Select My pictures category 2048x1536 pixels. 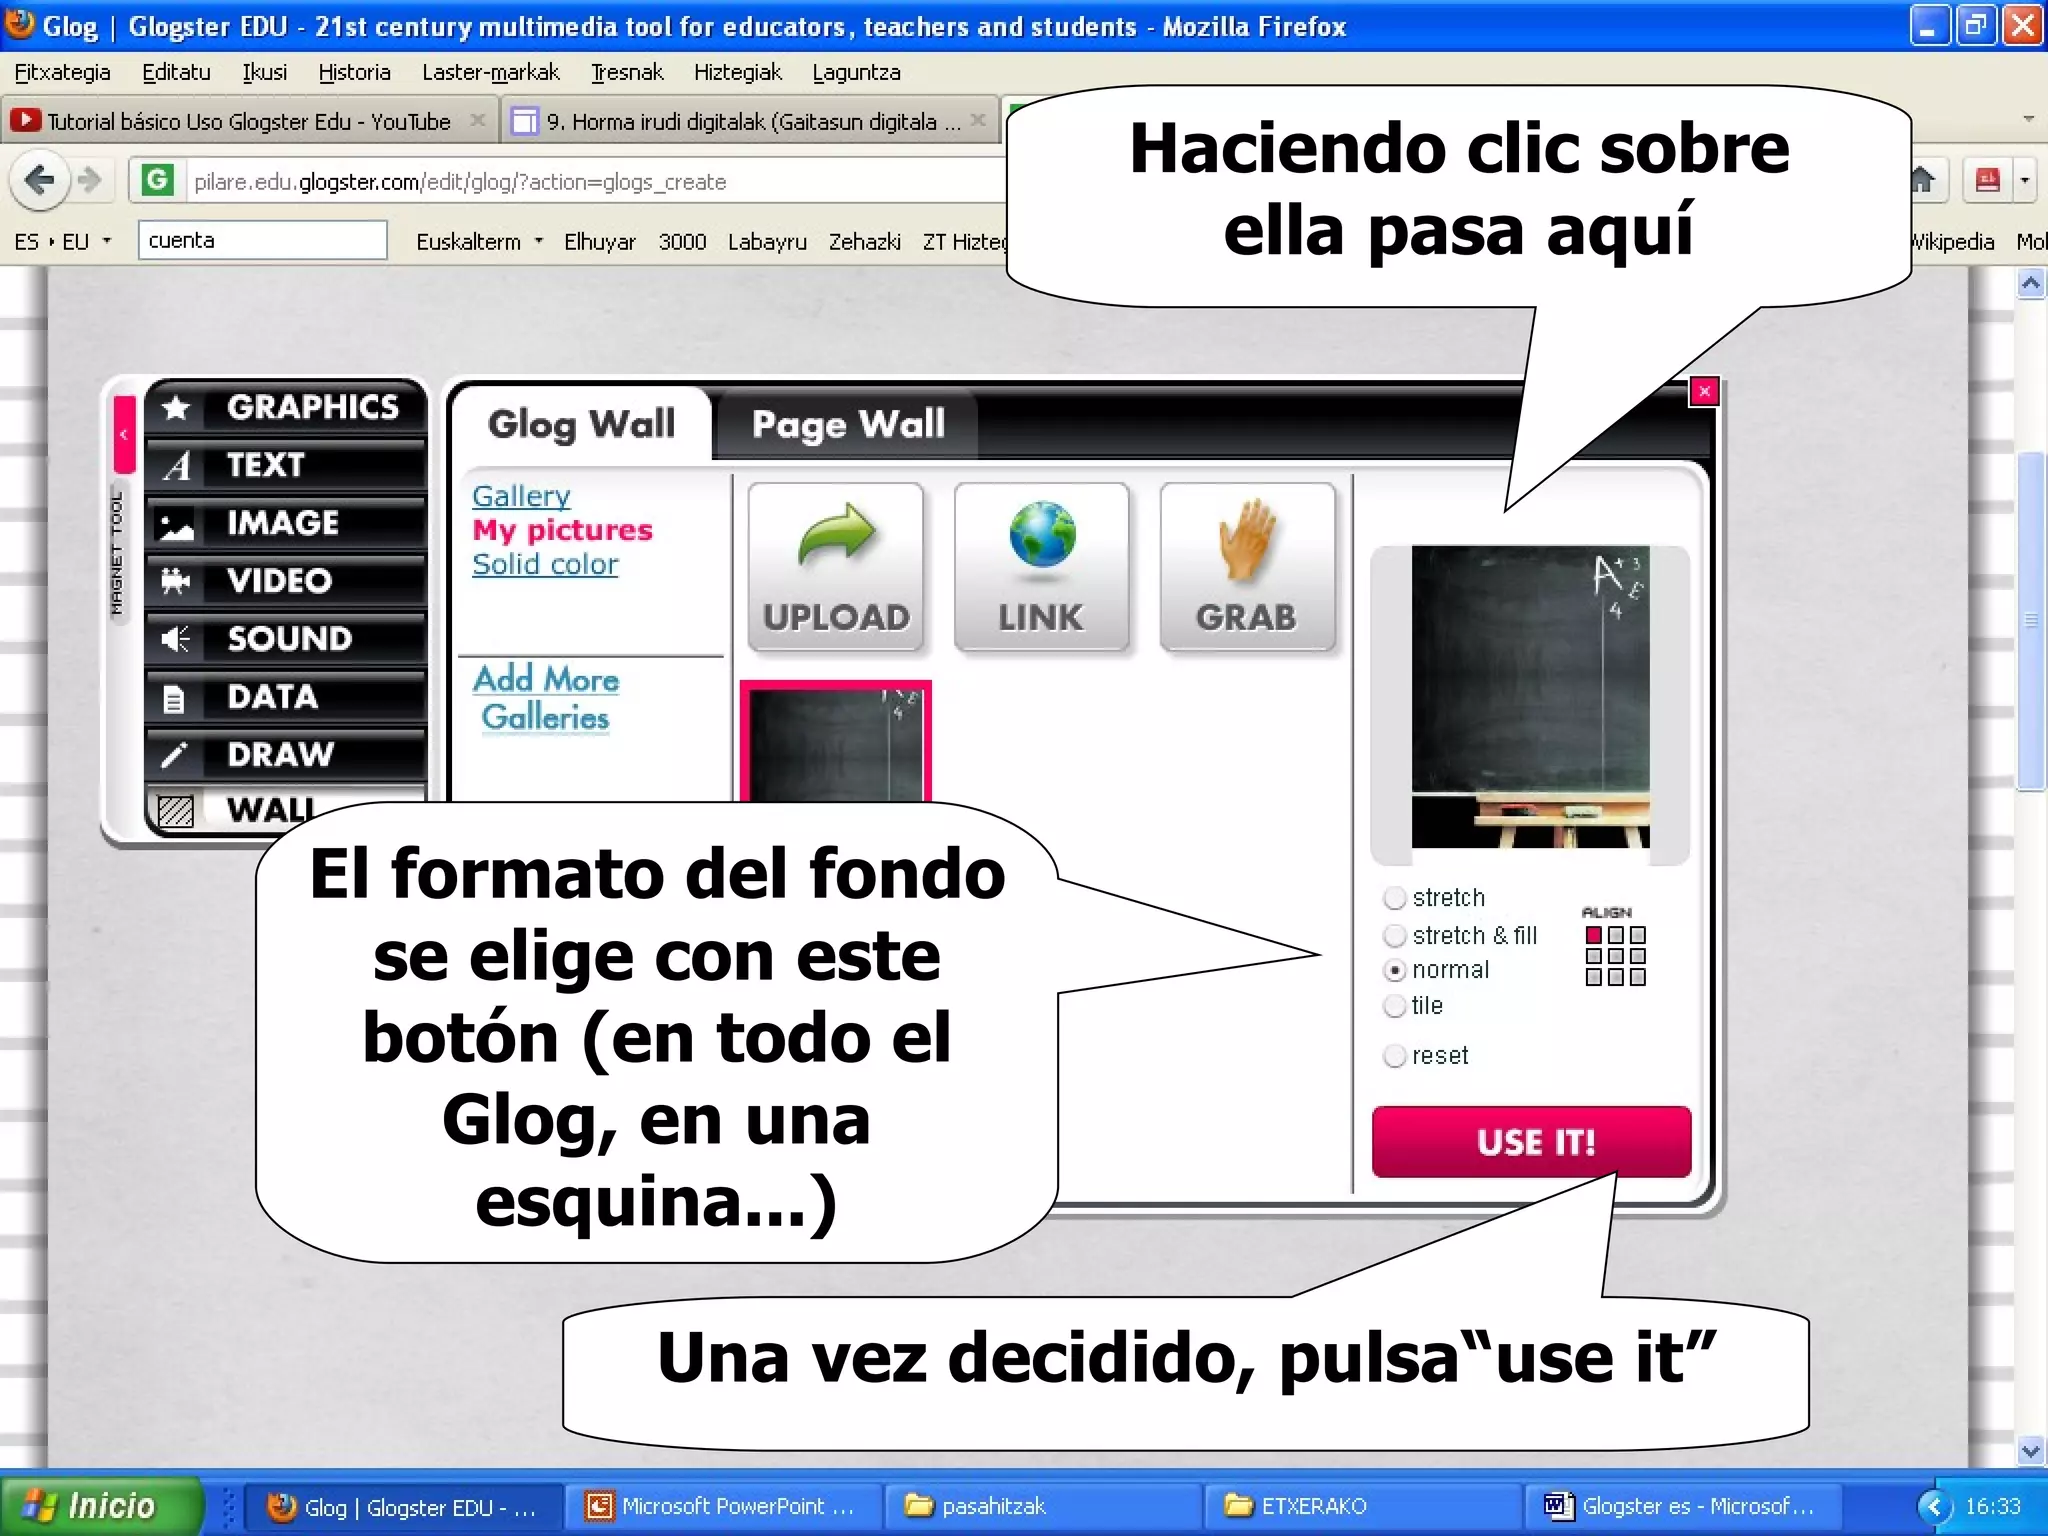tap(562, 530)
